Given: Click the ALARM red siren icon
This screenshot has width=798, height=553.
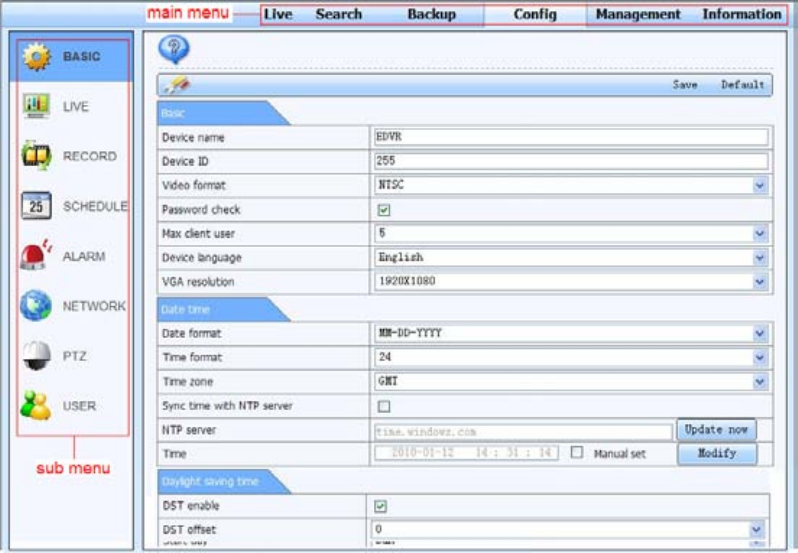Looking at the screenshot, I should (36, 254).
